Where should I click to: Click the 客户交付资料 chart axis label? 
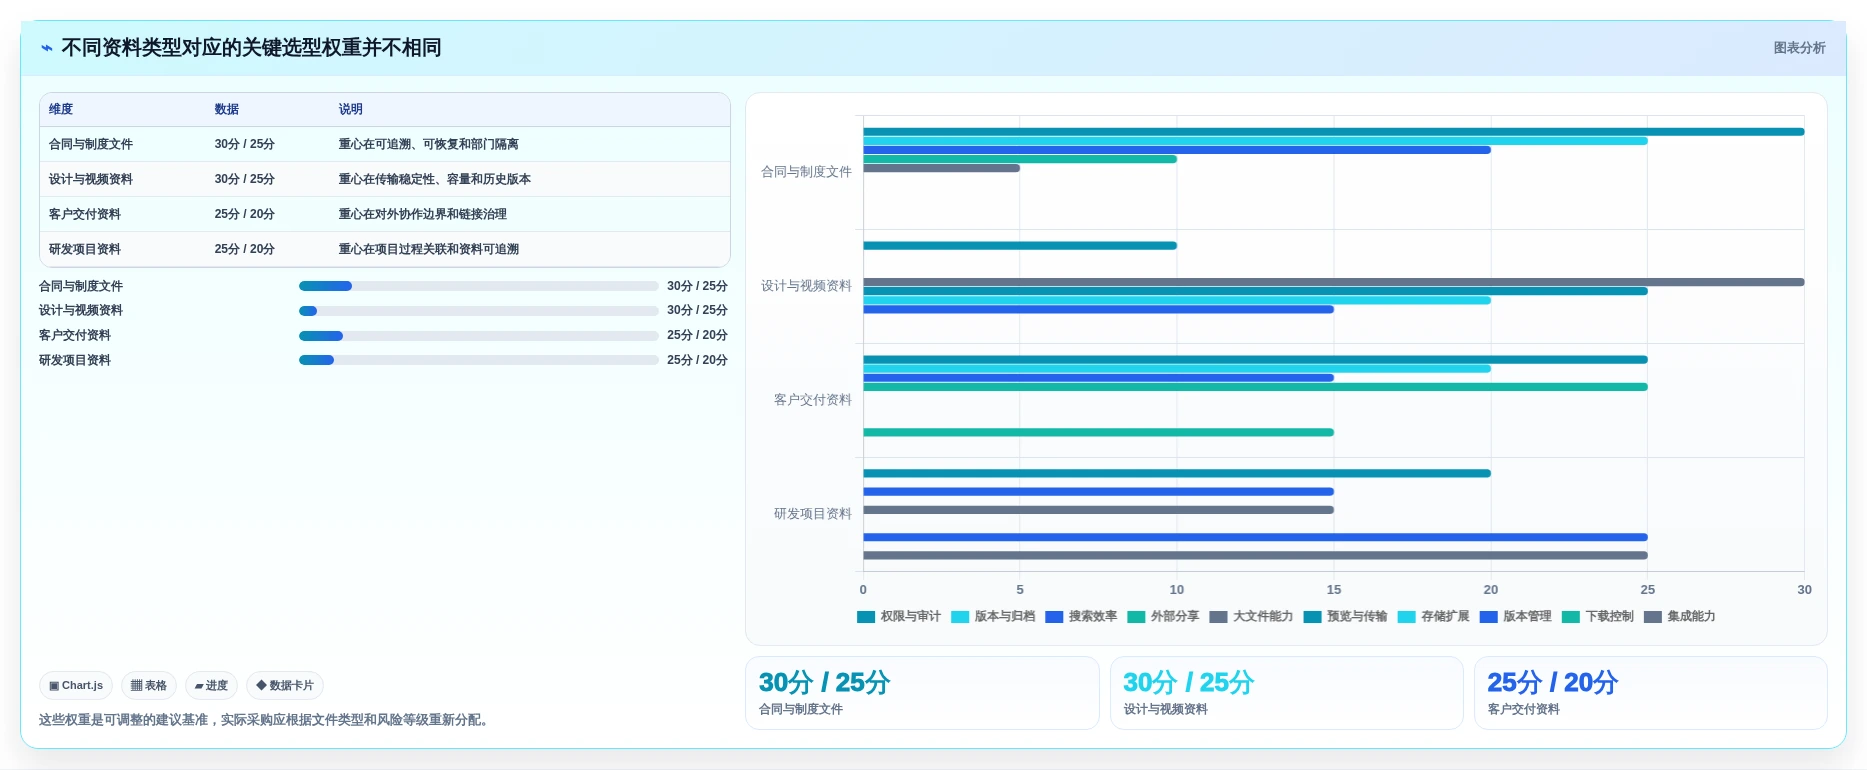point(812,400)
